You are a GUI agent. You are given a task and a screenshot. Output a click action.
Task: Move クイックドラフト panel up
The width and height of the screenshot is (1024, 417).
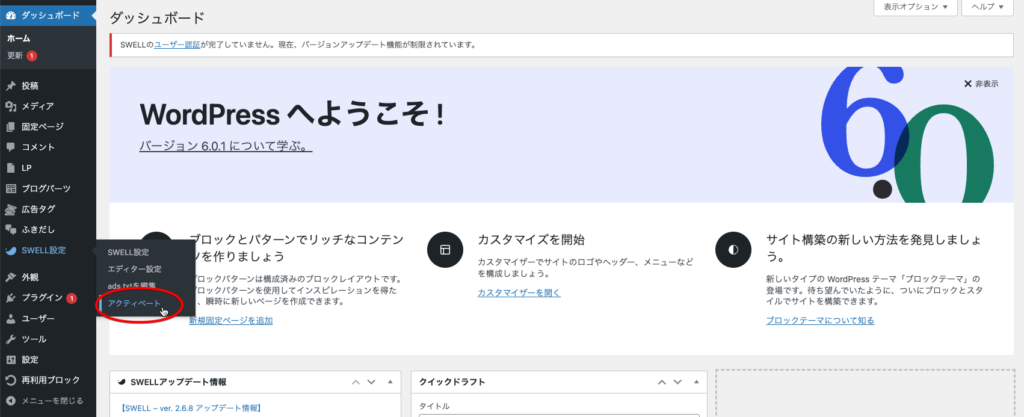(x=663, y=382)
